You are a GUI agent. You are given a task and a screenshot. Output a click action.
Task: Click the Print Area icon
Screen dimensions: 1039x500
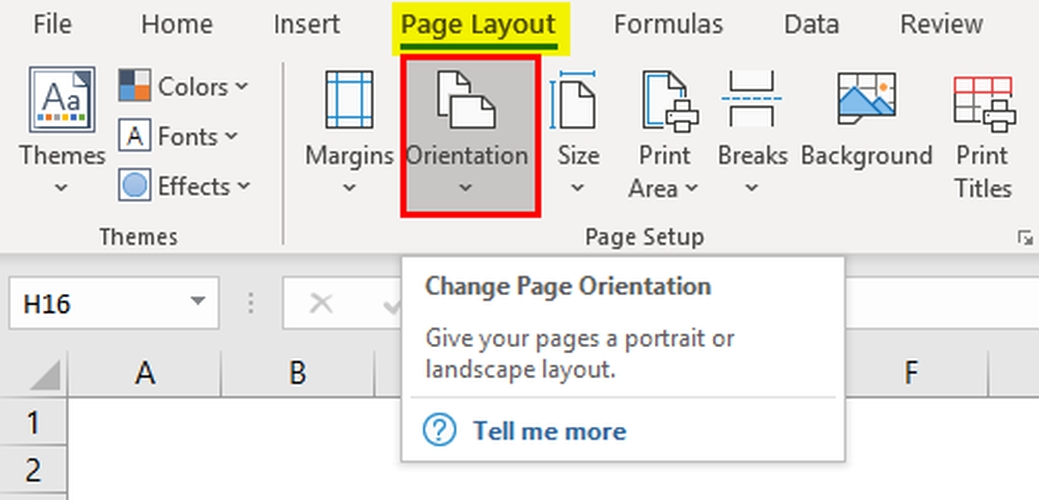point(665,101)
